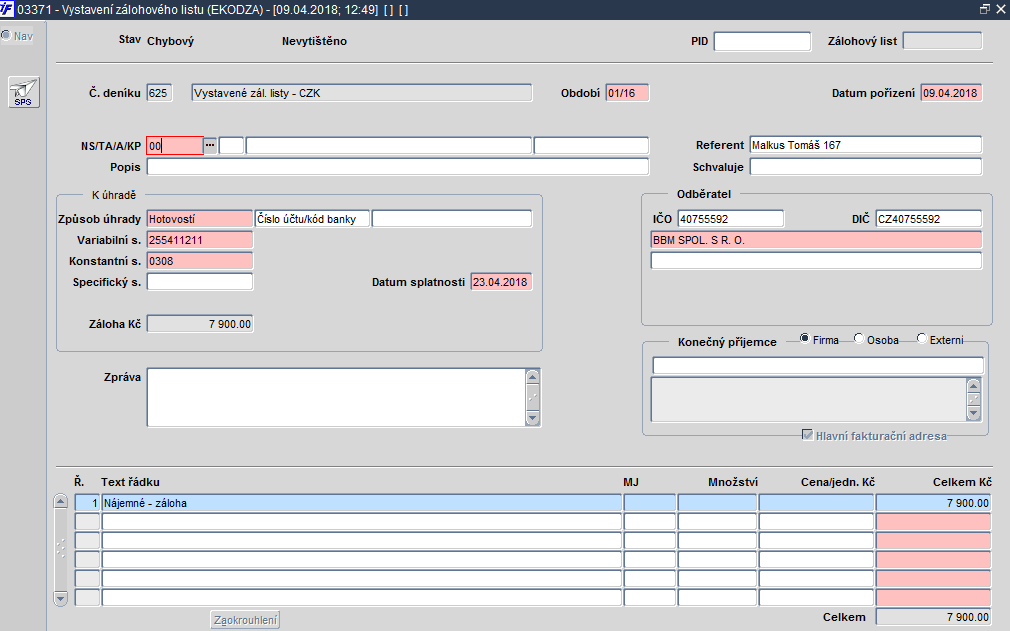
Task: Click the SPS paper plane icon
Action: click(x=24, y=92)
